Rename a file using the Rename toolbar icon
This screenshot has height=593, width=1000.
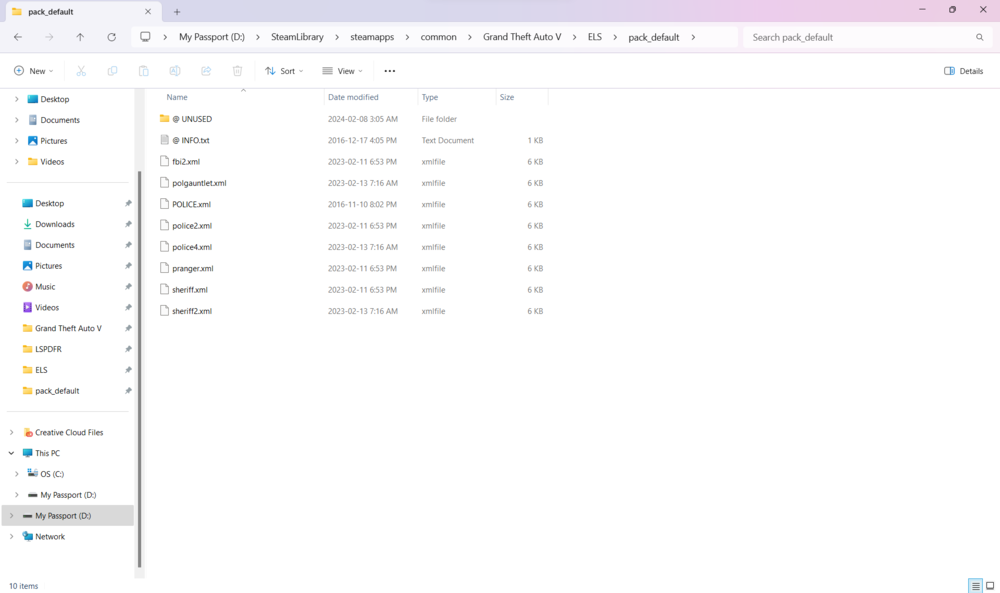[x=175, y=71]
